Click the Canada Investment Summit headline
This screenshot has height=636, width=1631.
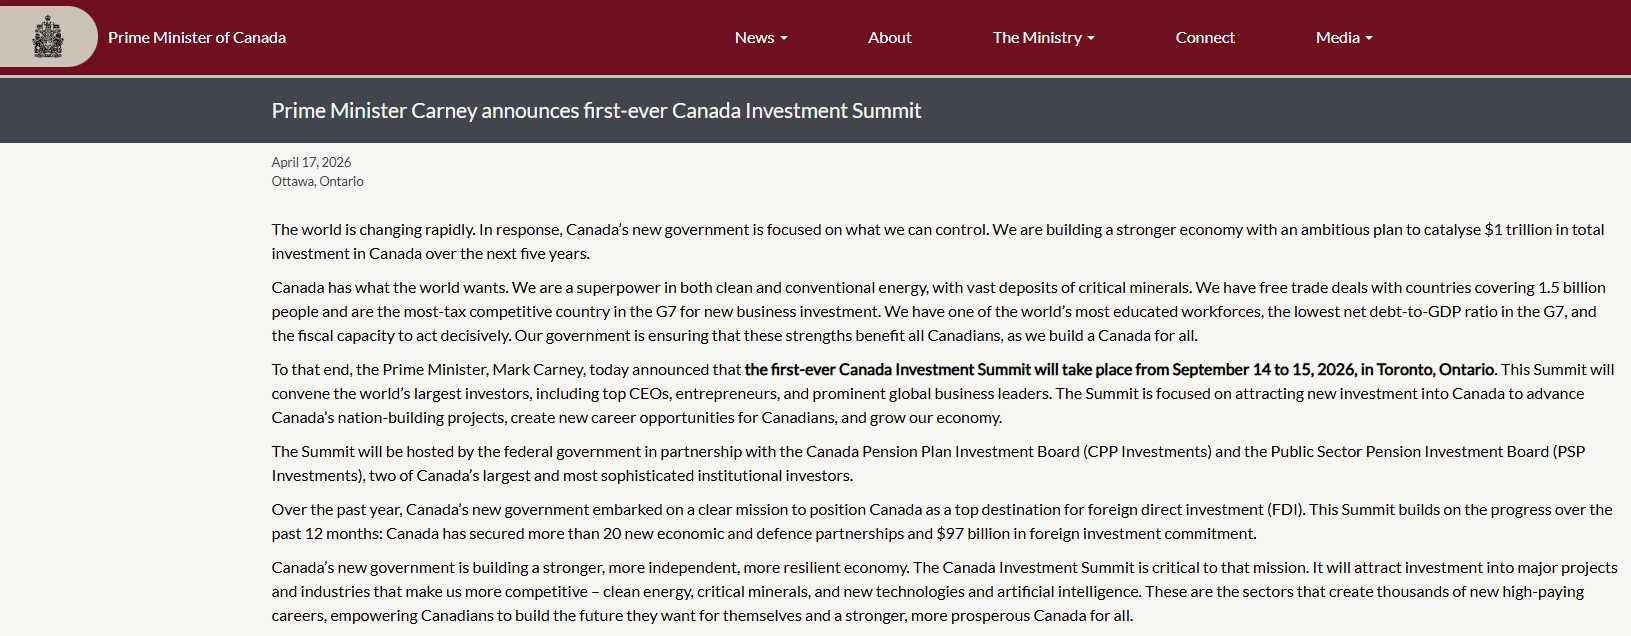point(596,111)
